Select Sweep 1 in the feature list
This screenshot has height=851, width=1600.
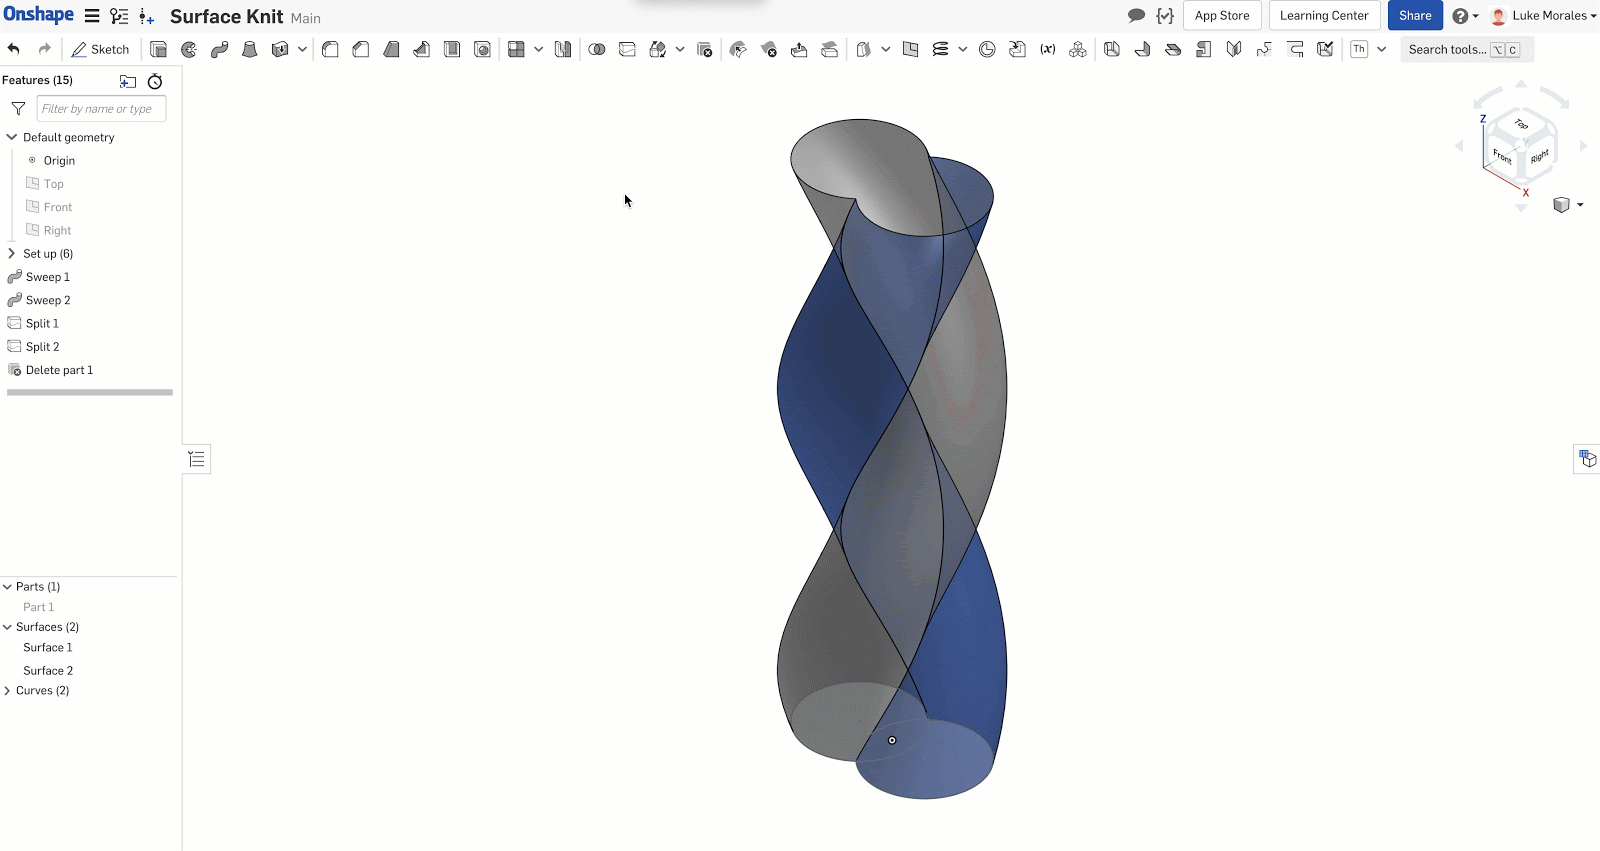coord(48,277)
